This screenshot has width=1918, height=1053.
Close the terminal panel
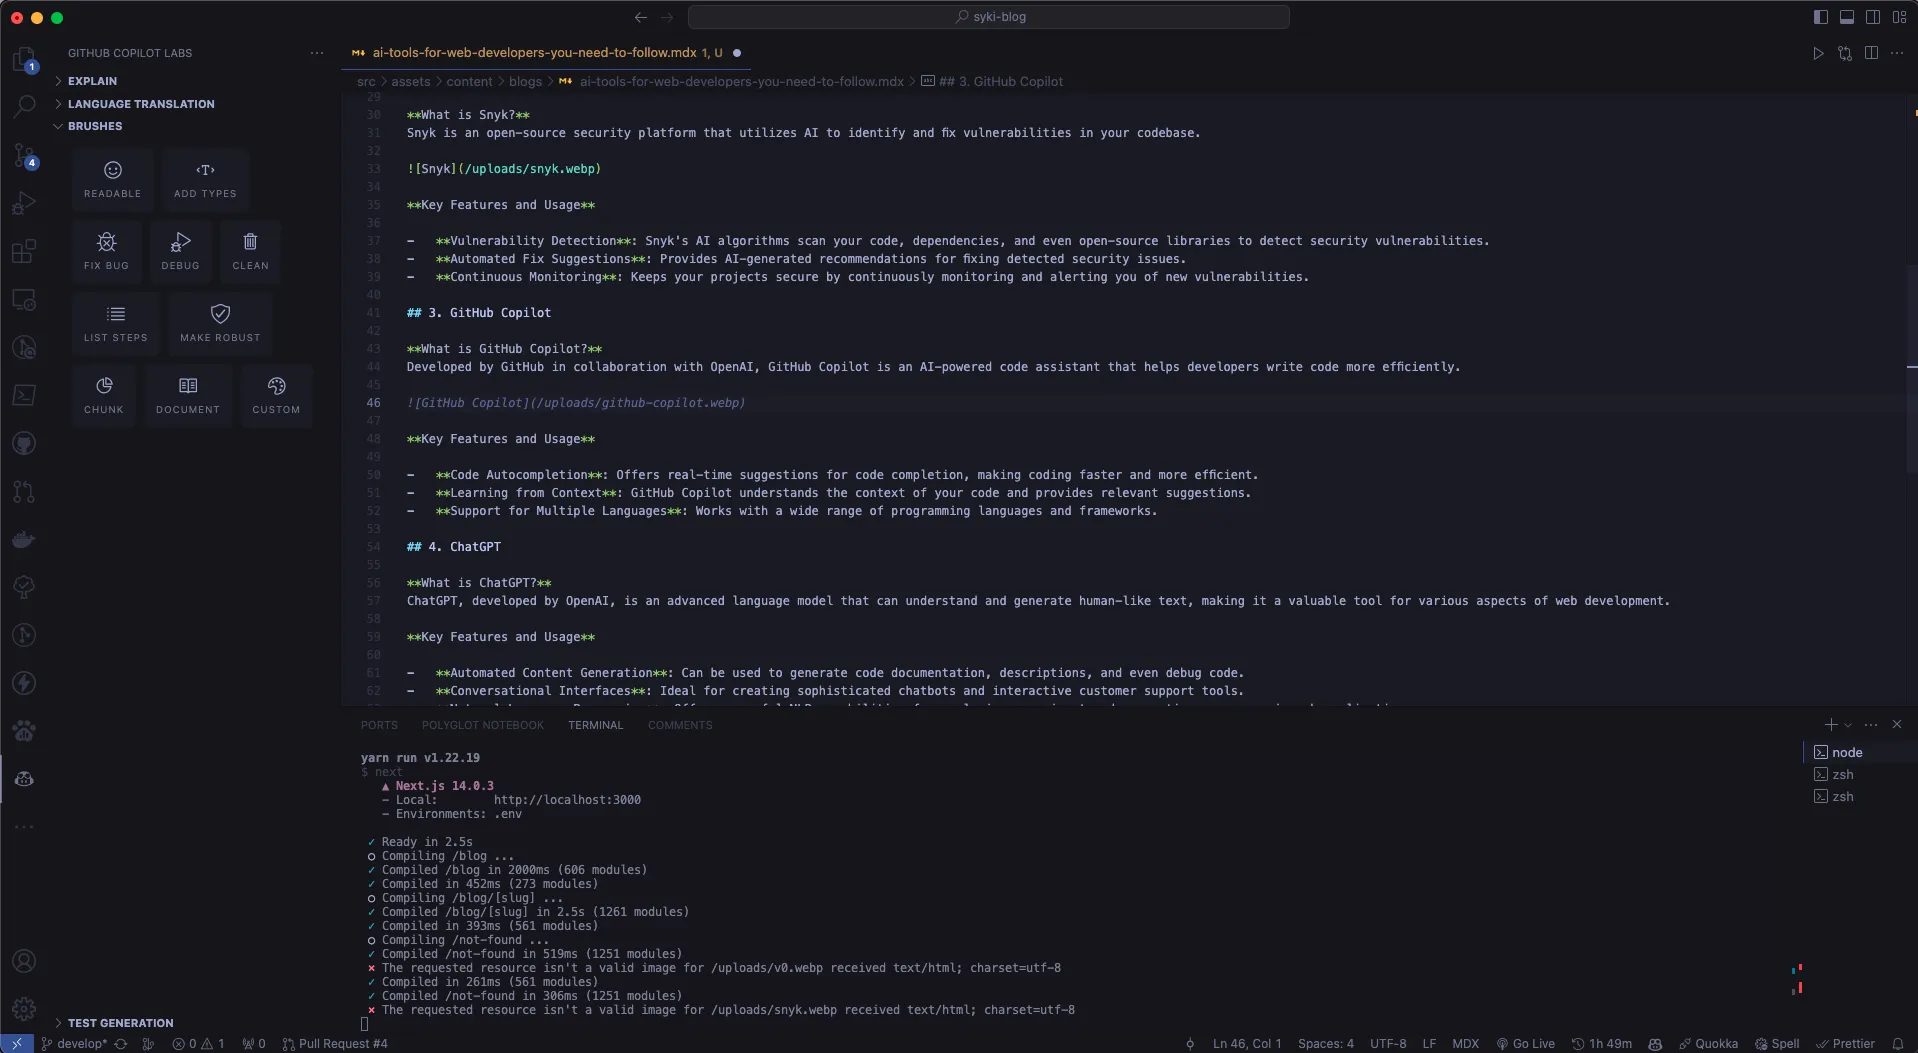point(1897,725)
